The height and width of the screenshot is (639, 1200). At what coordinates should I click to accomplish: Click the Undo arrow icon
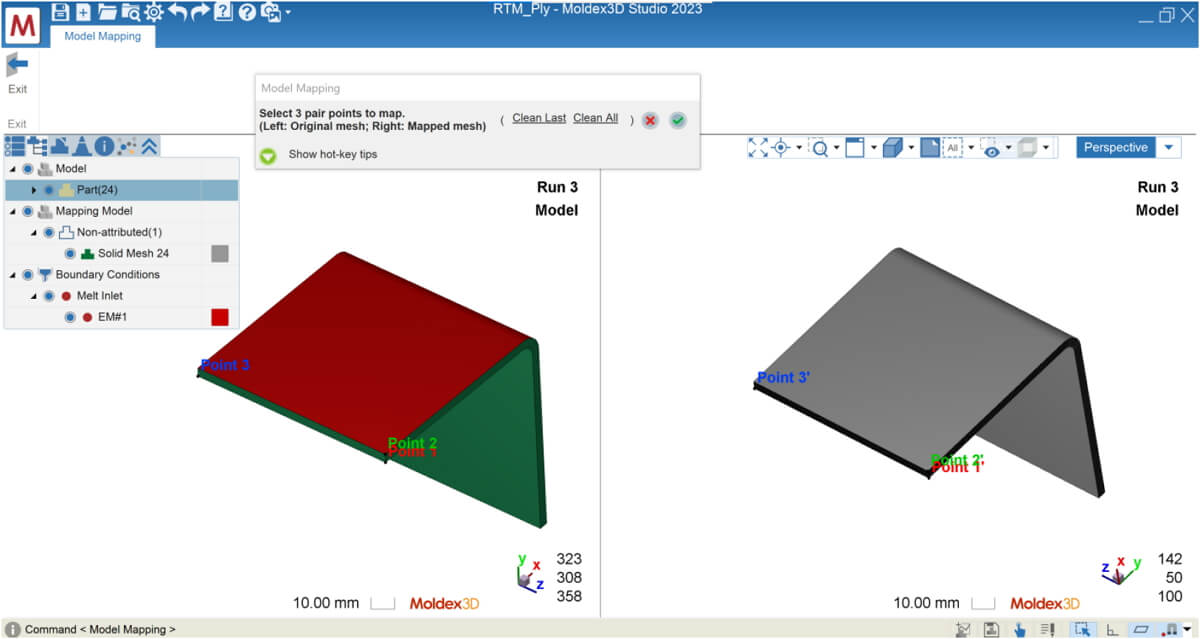(177, 12)
